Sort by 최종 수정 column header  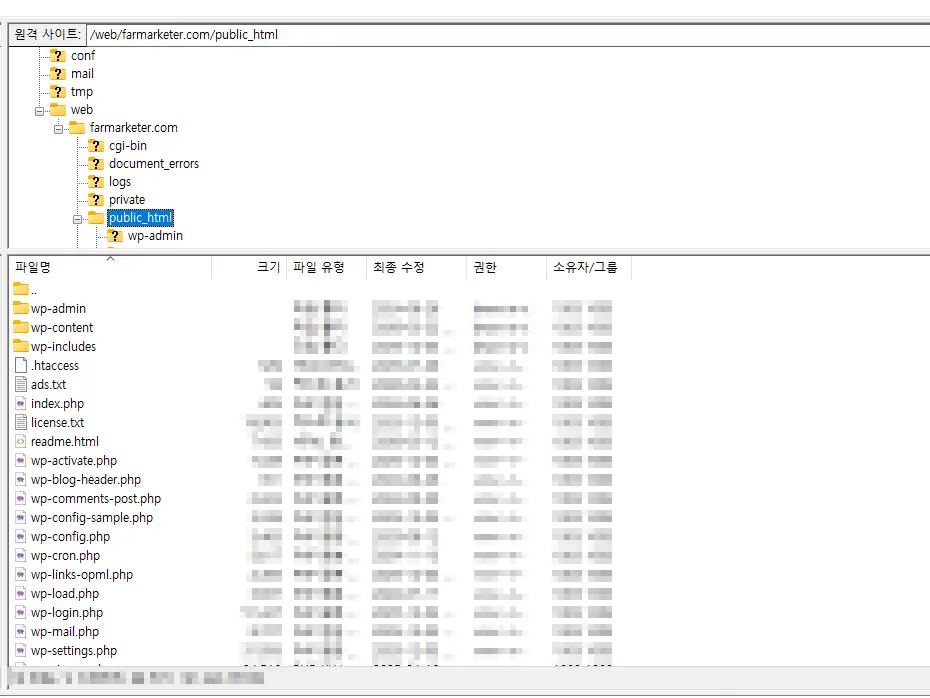point(398,268)
